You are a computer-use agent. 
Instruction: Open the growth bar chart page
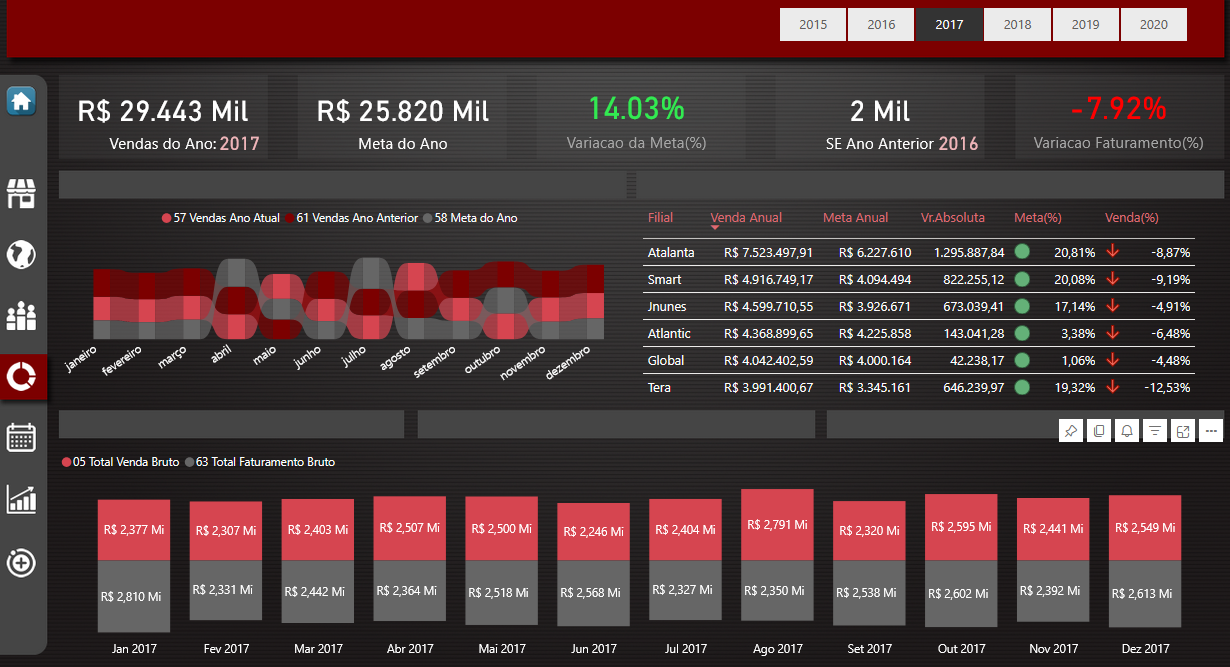pyautogui.click(x=21, y=499)
